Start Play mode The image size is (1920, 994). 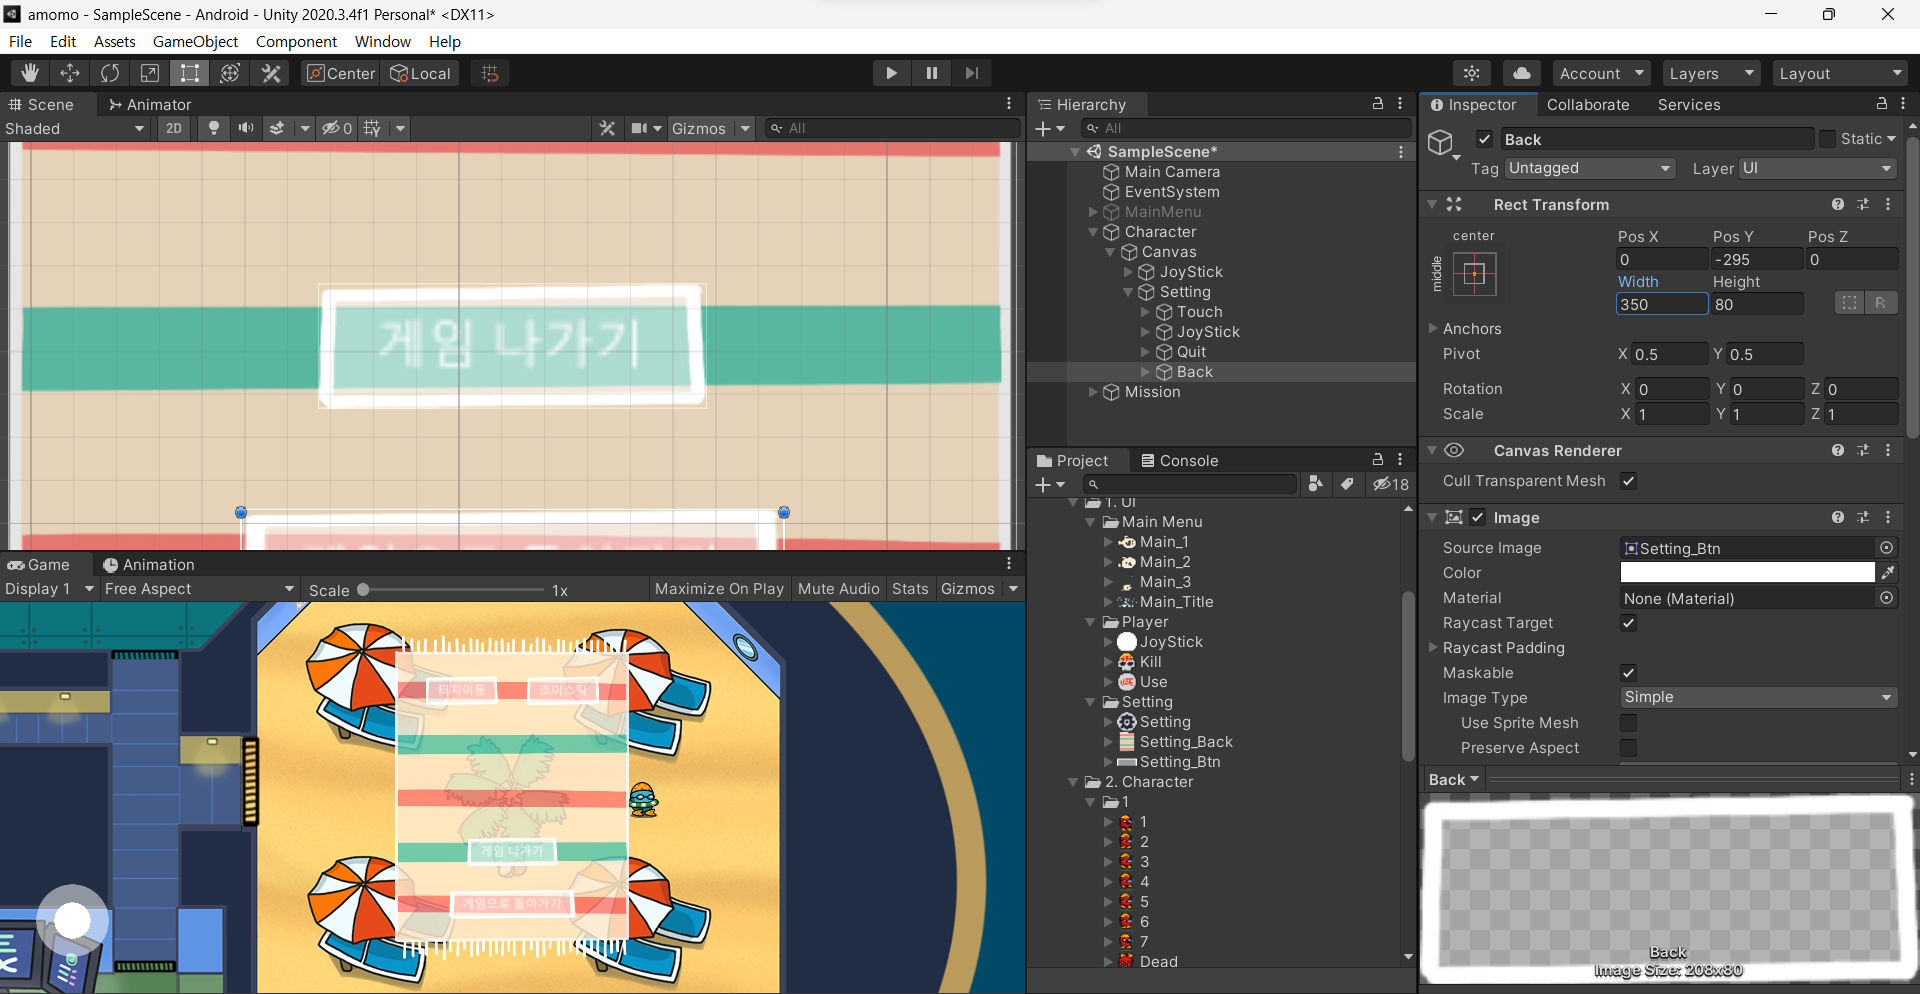coord(891,73)
